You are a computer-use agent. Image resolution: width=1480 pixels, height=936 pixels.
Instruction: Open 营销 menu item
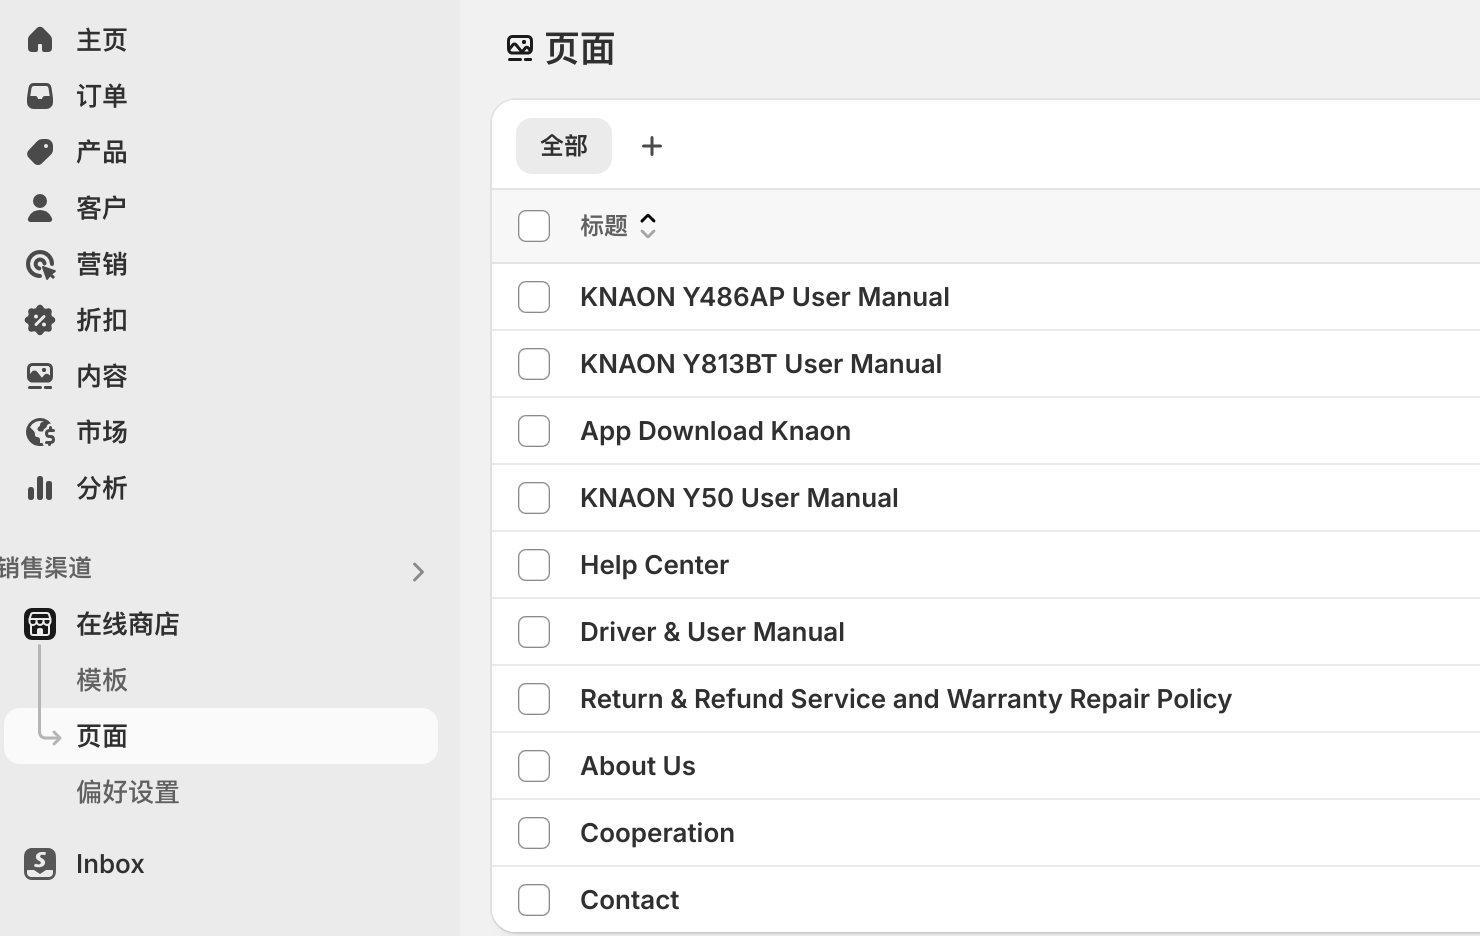tap(102, 264)
